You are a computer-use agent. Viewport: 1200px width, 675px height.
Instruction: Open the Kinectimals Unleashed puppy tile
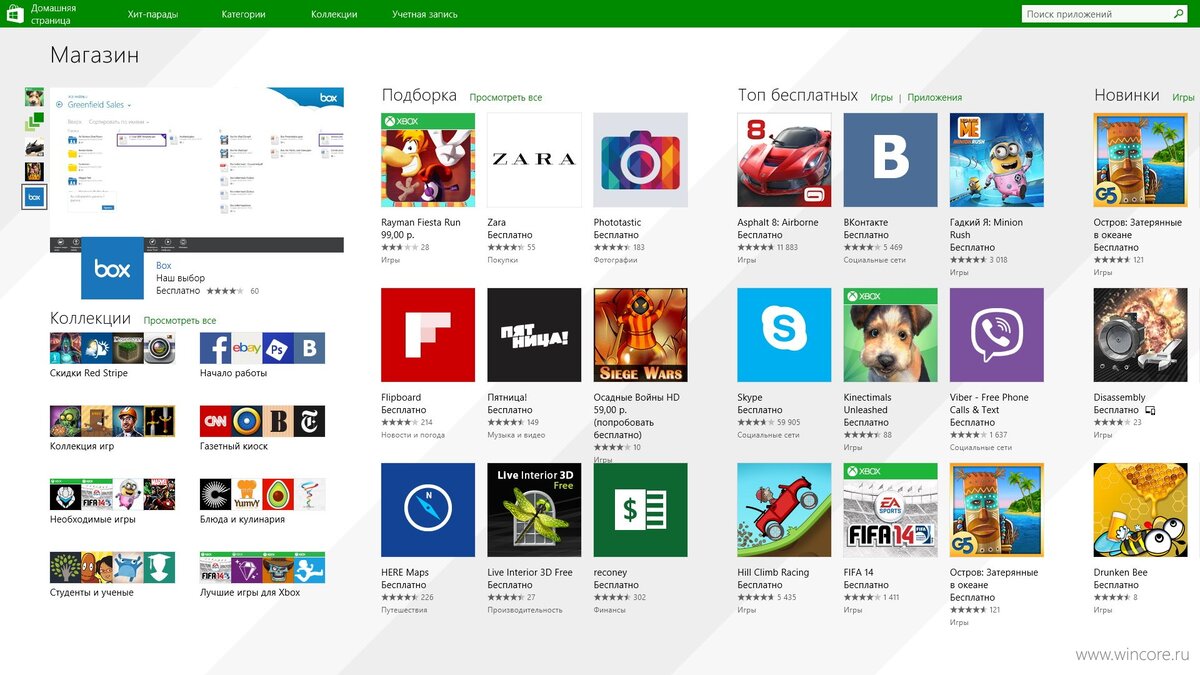pos(890,335)
